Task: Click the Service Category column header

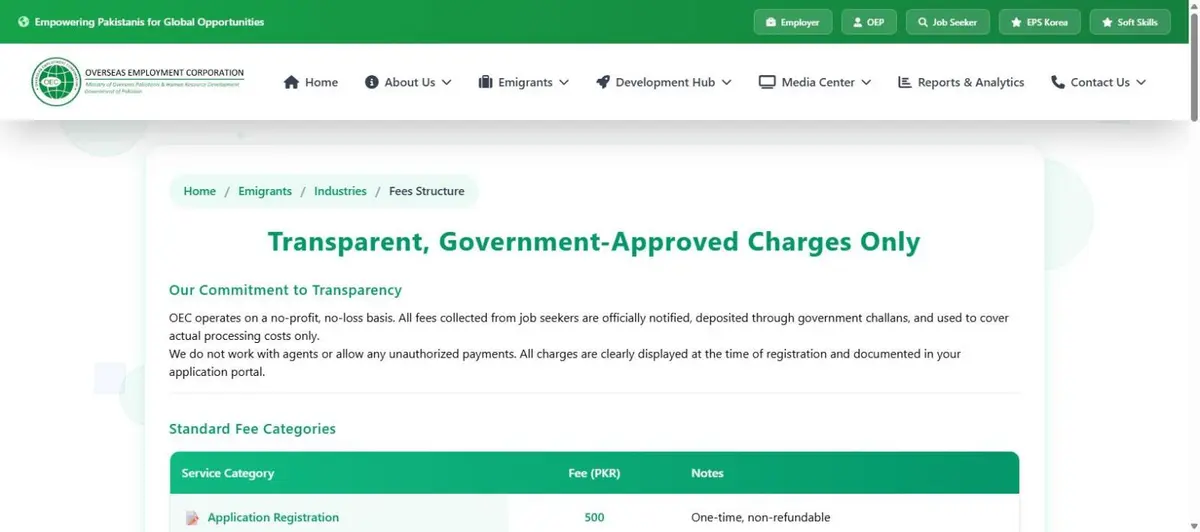Action: click(228, 473)
